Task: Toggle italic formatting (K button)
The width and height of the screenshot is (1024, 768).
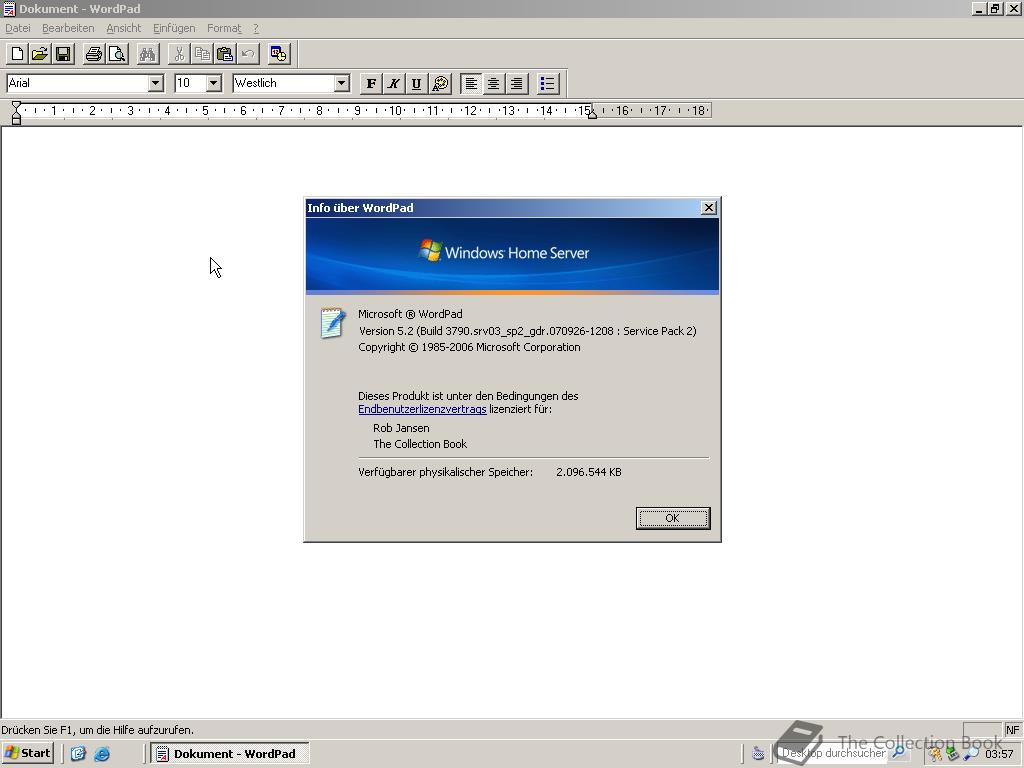Action: coord(394,84)
